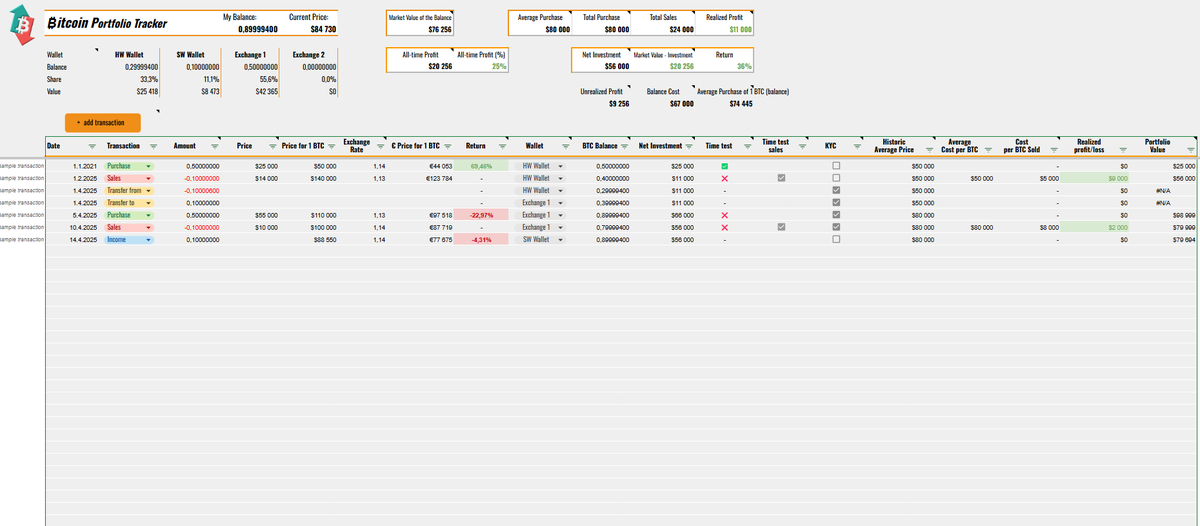The width and height of the screenshot is (1200, 526).
Task: Click the Unrealized Profit value $9 256
Action: [619, 103]
